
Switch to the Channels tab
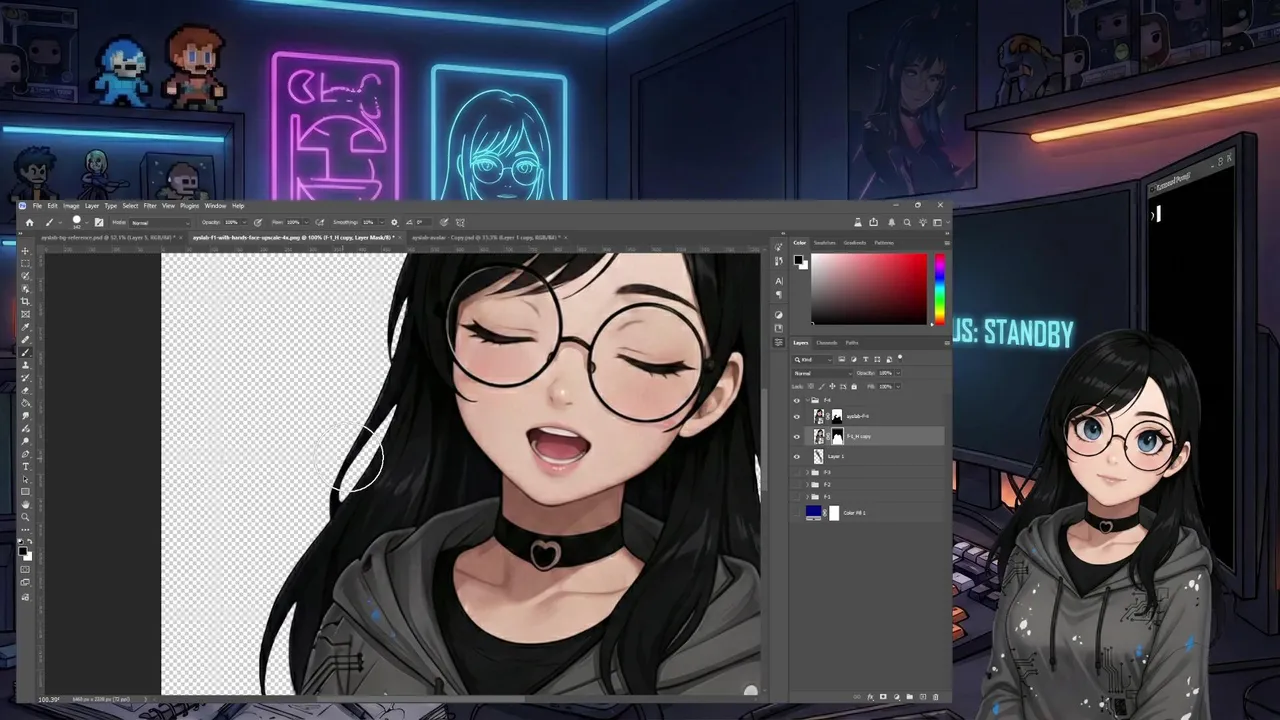(x=827, y=343)
